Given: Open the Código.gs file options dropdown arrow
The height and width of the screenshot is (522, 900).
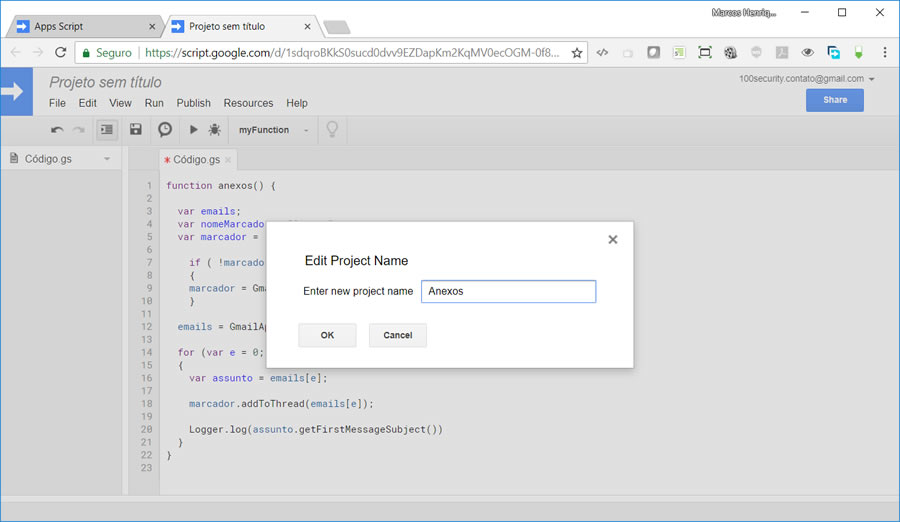Looking at the screenshot, I should pos(107,159).
